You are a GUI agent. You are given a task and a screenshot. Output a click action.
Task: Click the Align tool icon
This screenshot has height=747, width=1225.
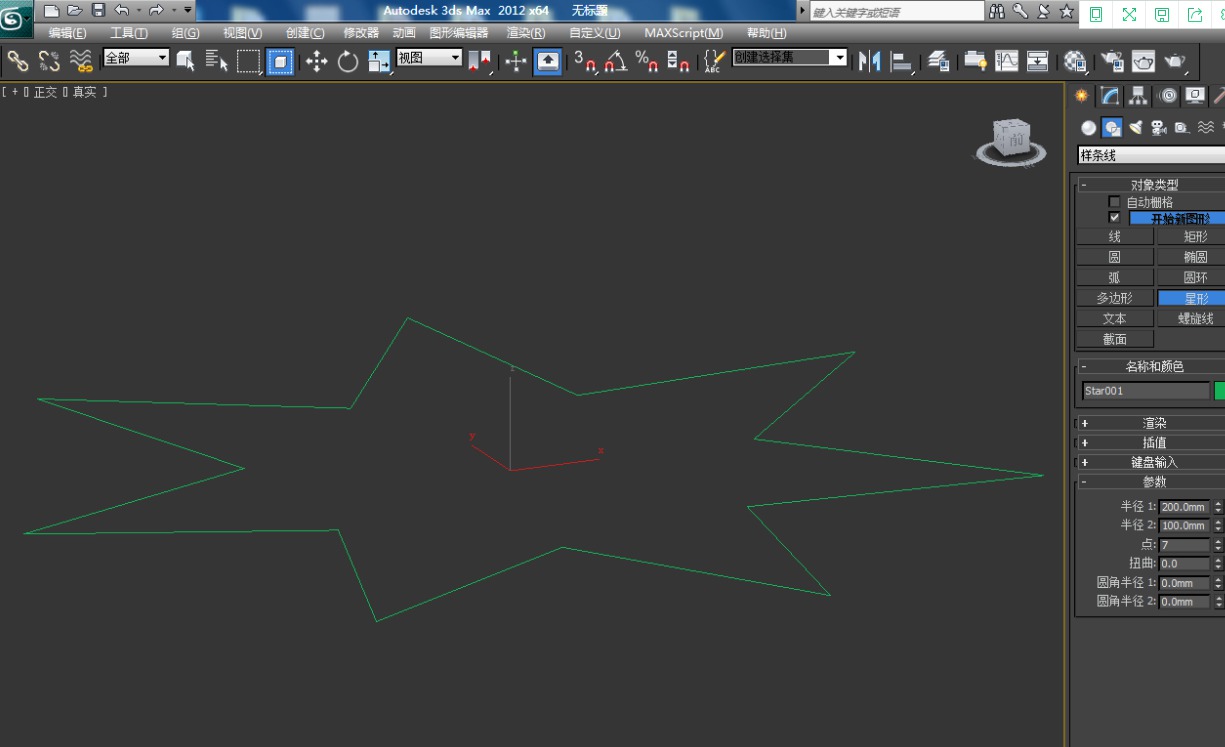click(902, 61)
